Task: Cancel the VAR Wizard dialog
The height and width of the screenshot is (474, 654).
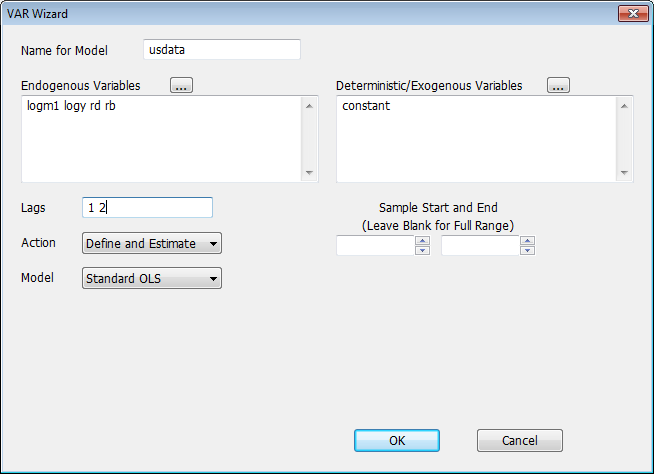Action: [519, 440]
